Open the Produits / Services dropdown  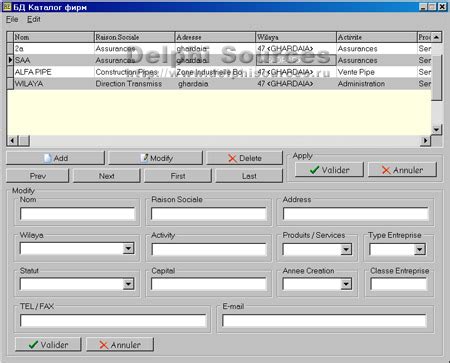click(x=346, y=249)
